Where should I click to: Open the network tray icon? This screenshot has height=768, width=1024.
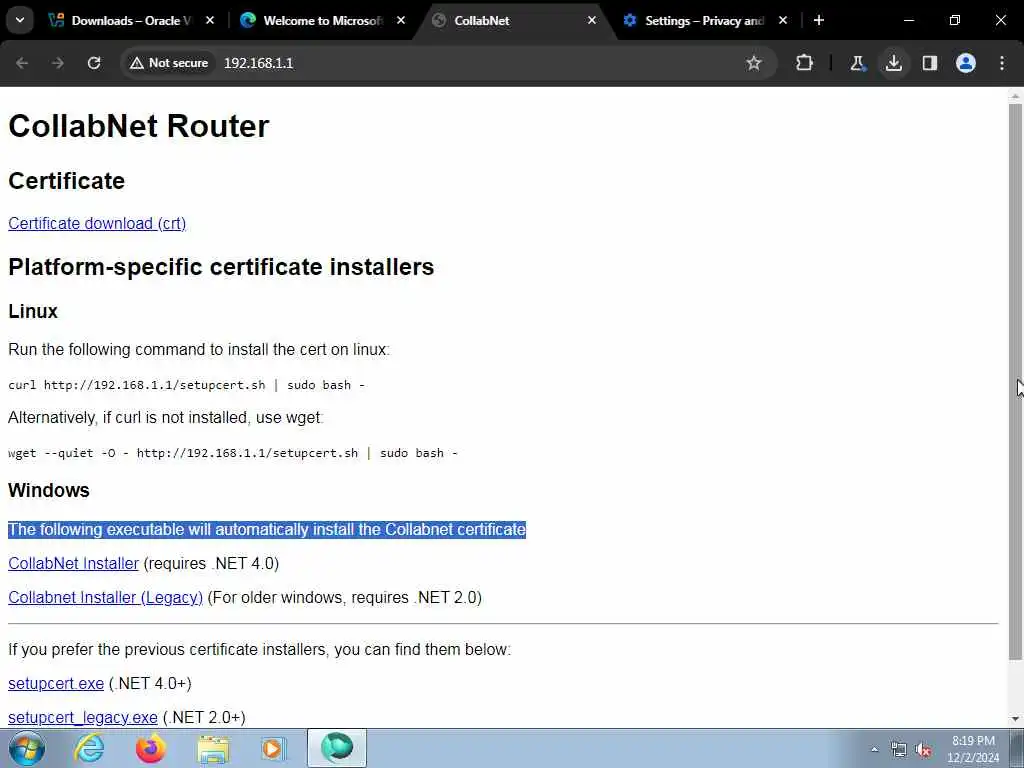(899, 750)
